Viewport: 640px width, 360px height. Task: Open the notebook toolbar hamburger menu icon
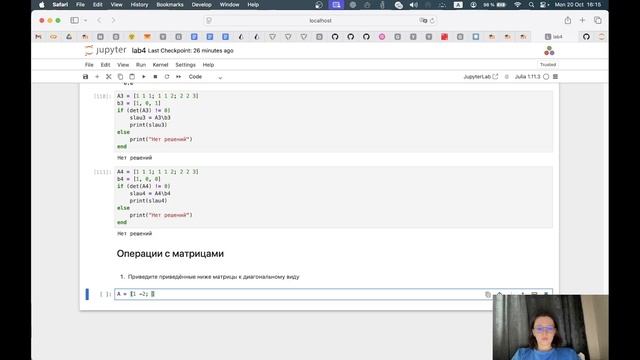click(x=556, y=77)
